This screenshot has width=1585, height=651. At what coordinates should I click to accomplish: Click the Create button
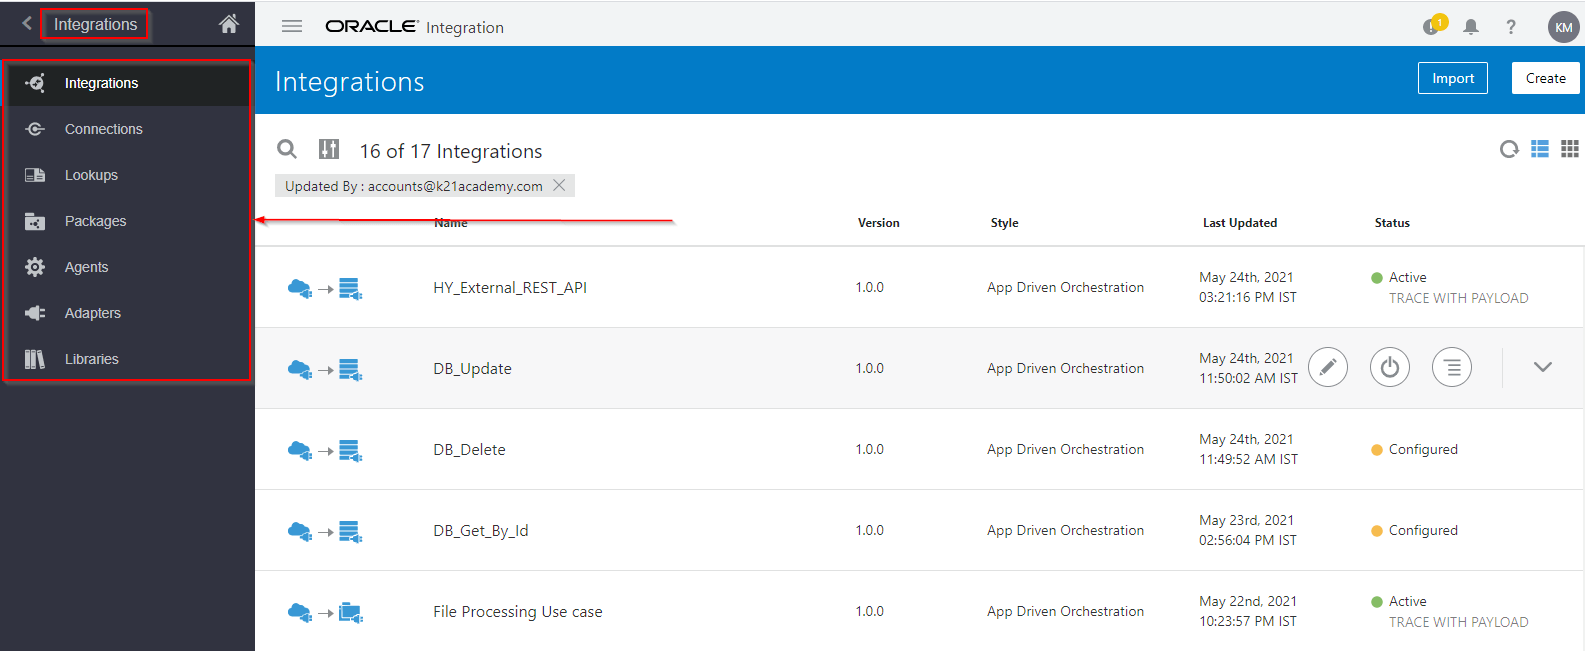[1545, 78]
